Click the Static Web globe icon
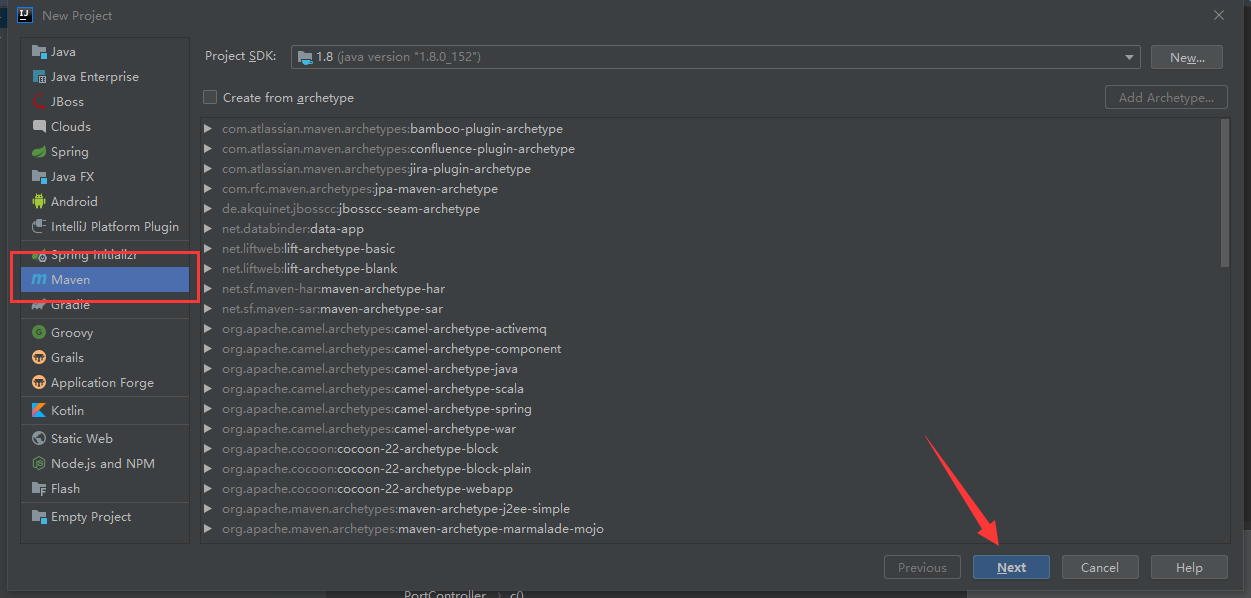 tap(39, 439)
